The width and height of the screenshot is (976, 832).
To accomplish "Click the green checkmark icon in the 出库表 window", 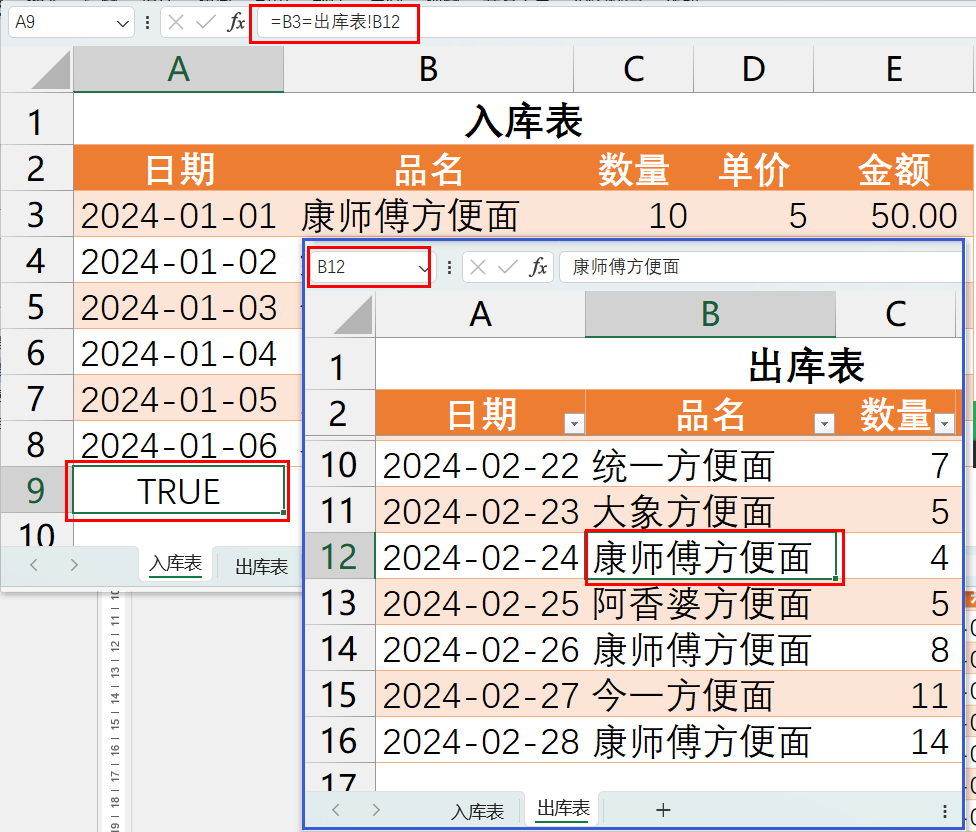I will click(x=507, y=267).
